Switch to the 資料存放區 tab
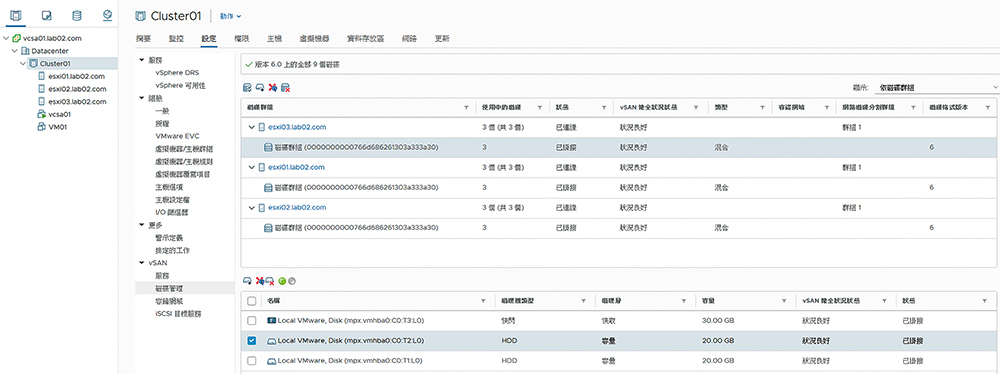Viewport: 1000px width, 374px height. (x=365, y=38)
